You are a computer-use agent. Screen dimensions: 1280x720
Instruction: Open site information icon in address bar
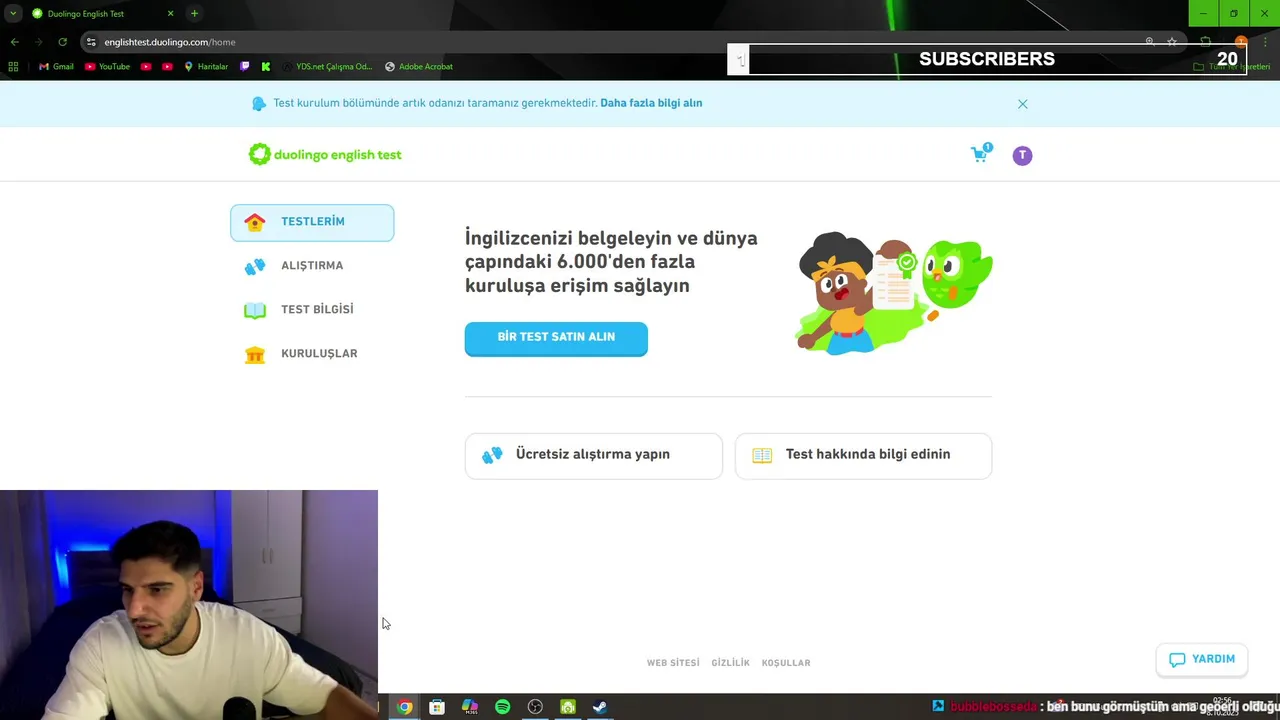click(x=91, y=42)
